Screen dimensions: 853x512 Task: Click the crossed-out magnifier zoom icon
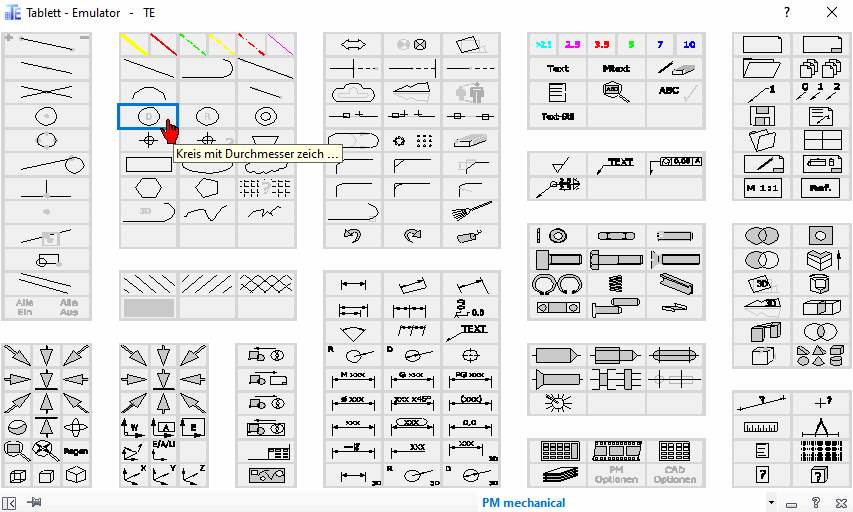point(46,451)
